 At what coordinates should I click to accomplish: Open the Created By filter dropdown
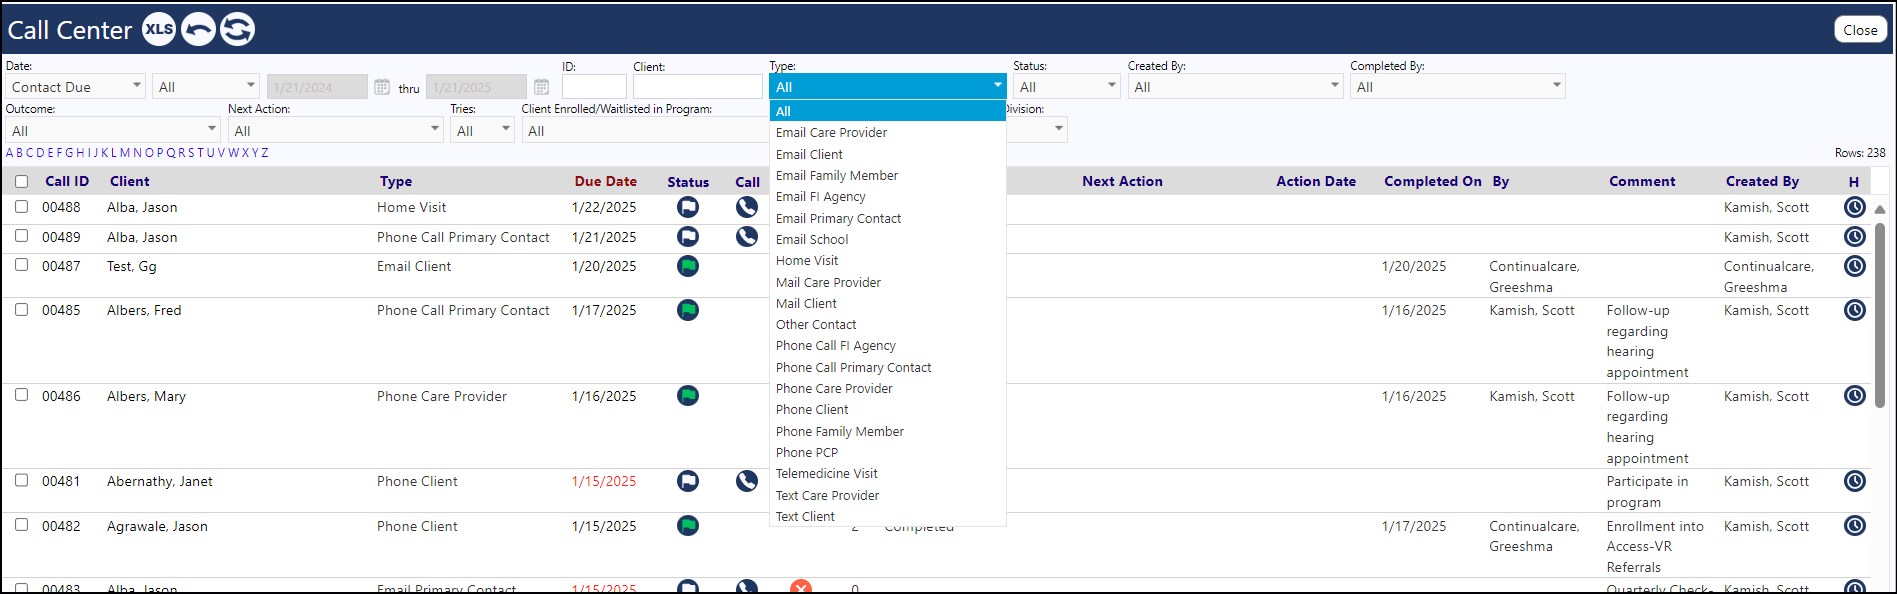pyautogui.click(x=1235, y=87)
